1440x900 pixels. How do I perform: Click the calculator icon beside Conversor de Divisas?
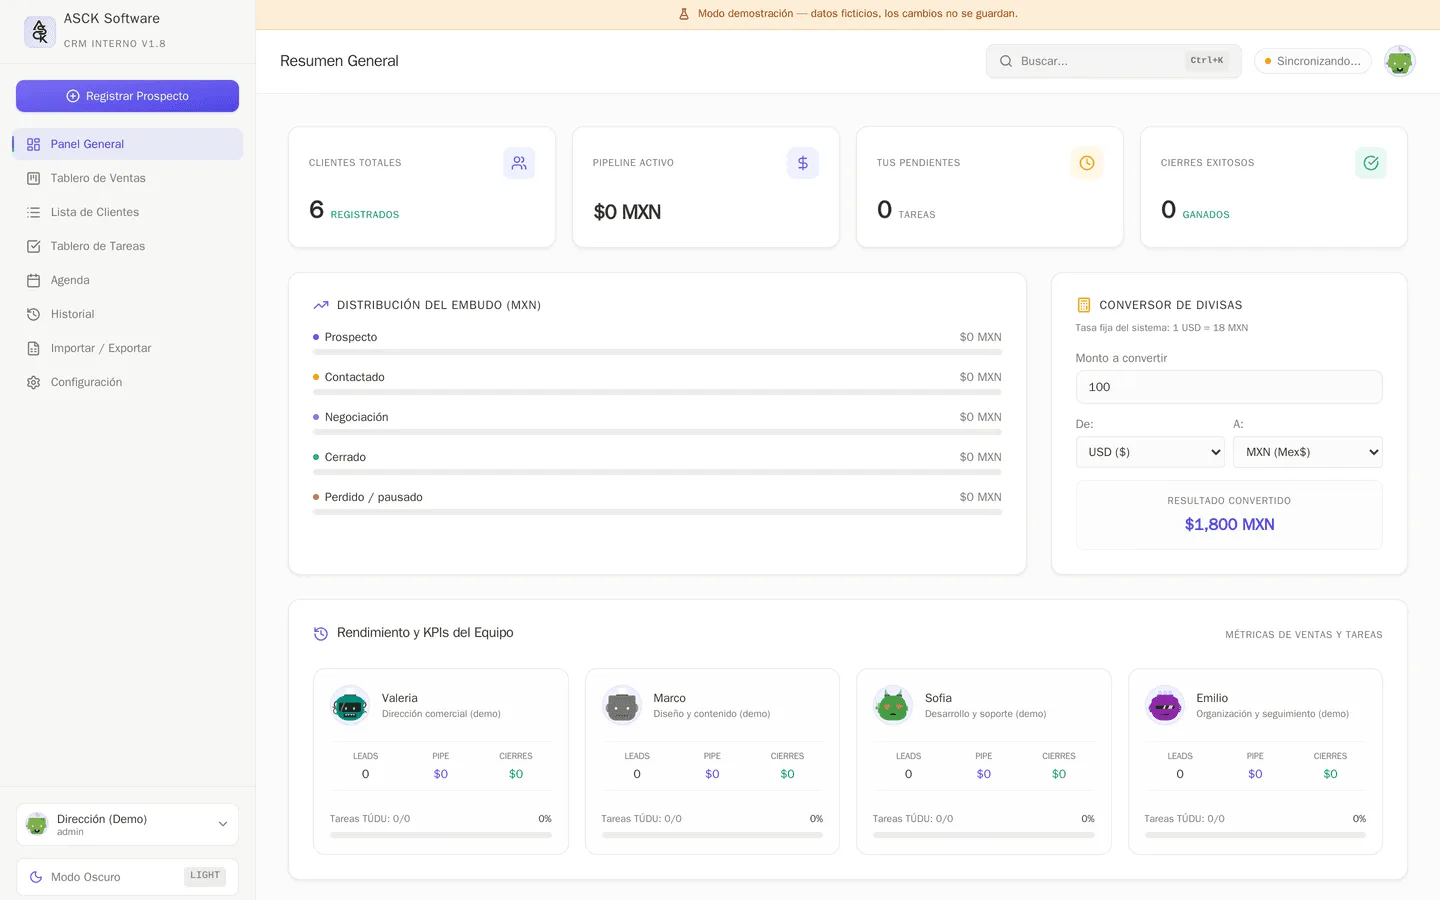(1083, 305)
